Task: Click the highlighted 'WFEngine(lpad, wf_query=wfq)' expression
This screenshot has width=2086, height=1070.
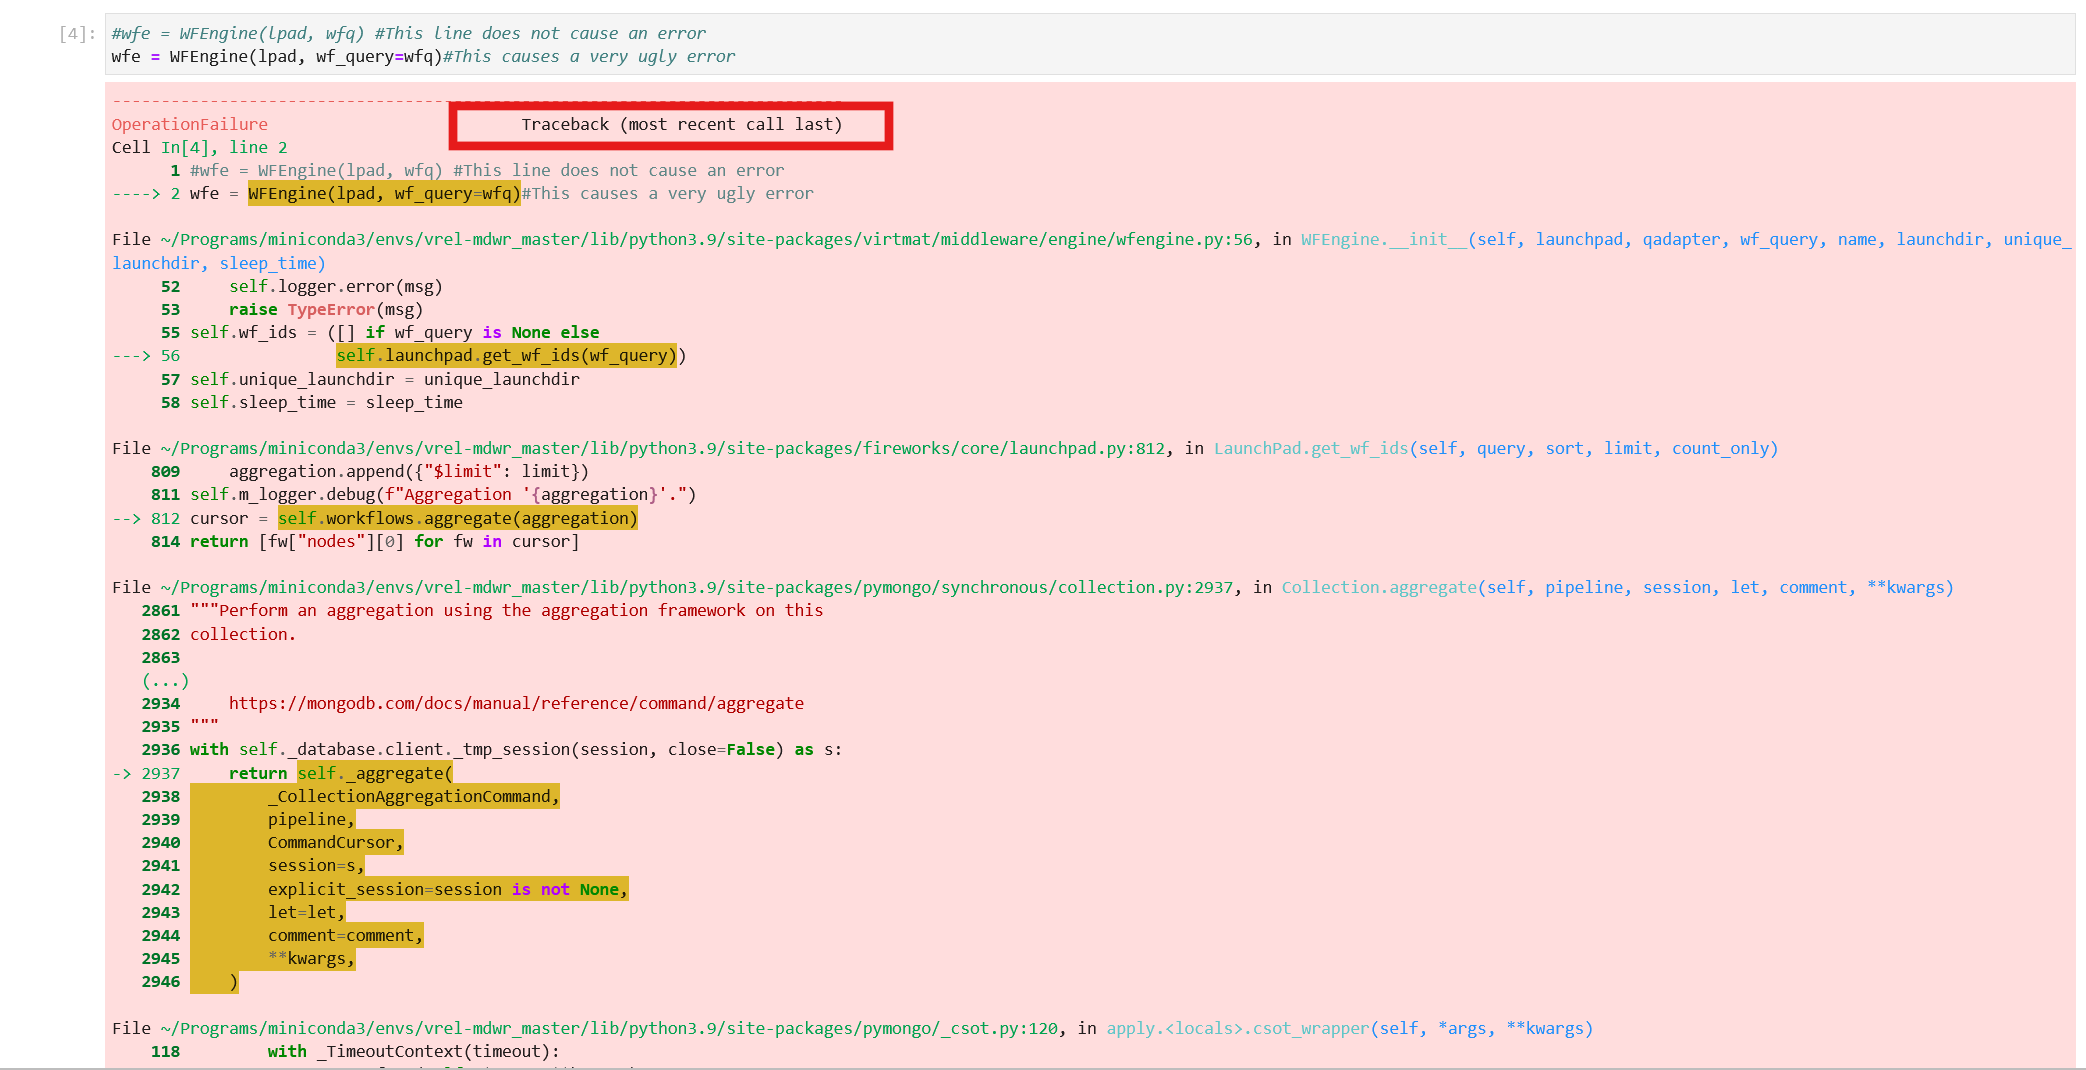Action: click(384, 193)
